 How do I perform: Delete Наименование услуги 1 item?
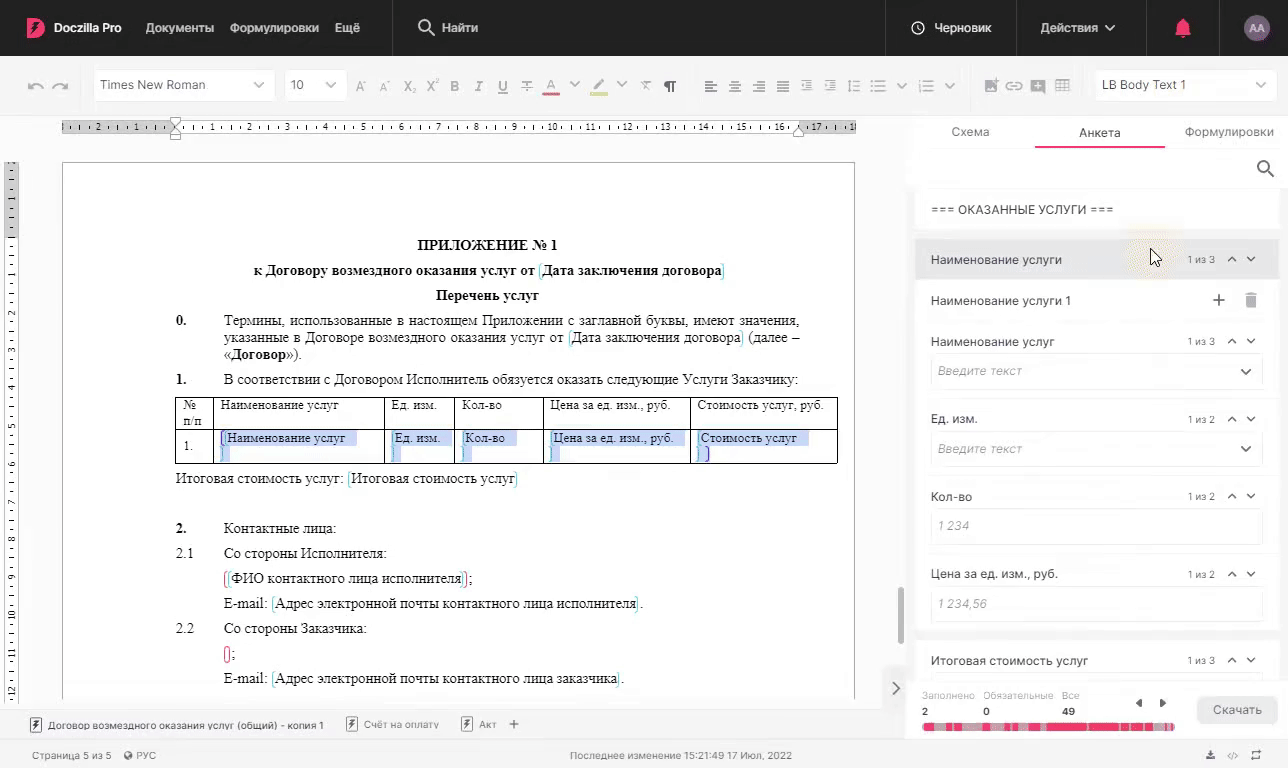tap(1250, 300)
